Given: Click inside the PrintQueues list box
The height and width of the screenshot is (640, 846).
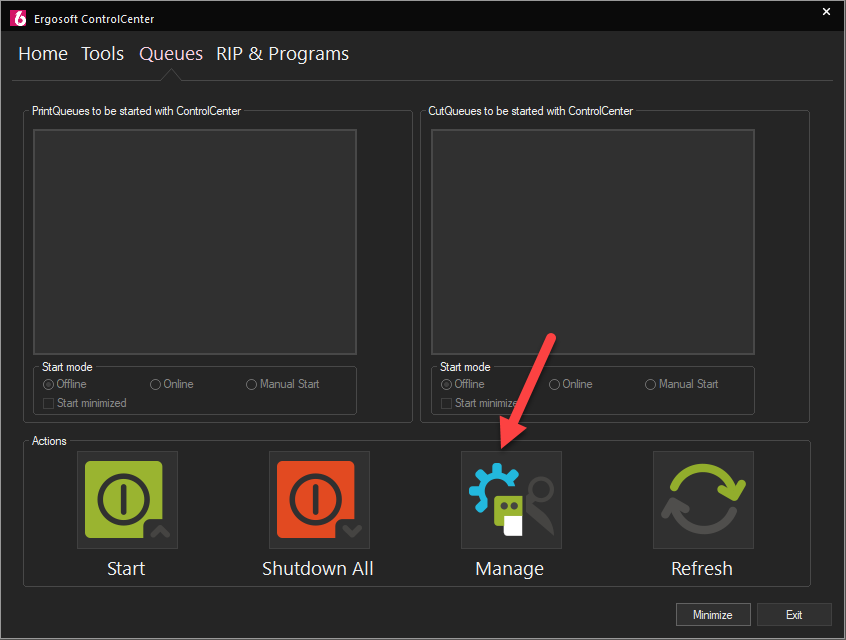Looking at the screenshot, I should tap(195, 242).
